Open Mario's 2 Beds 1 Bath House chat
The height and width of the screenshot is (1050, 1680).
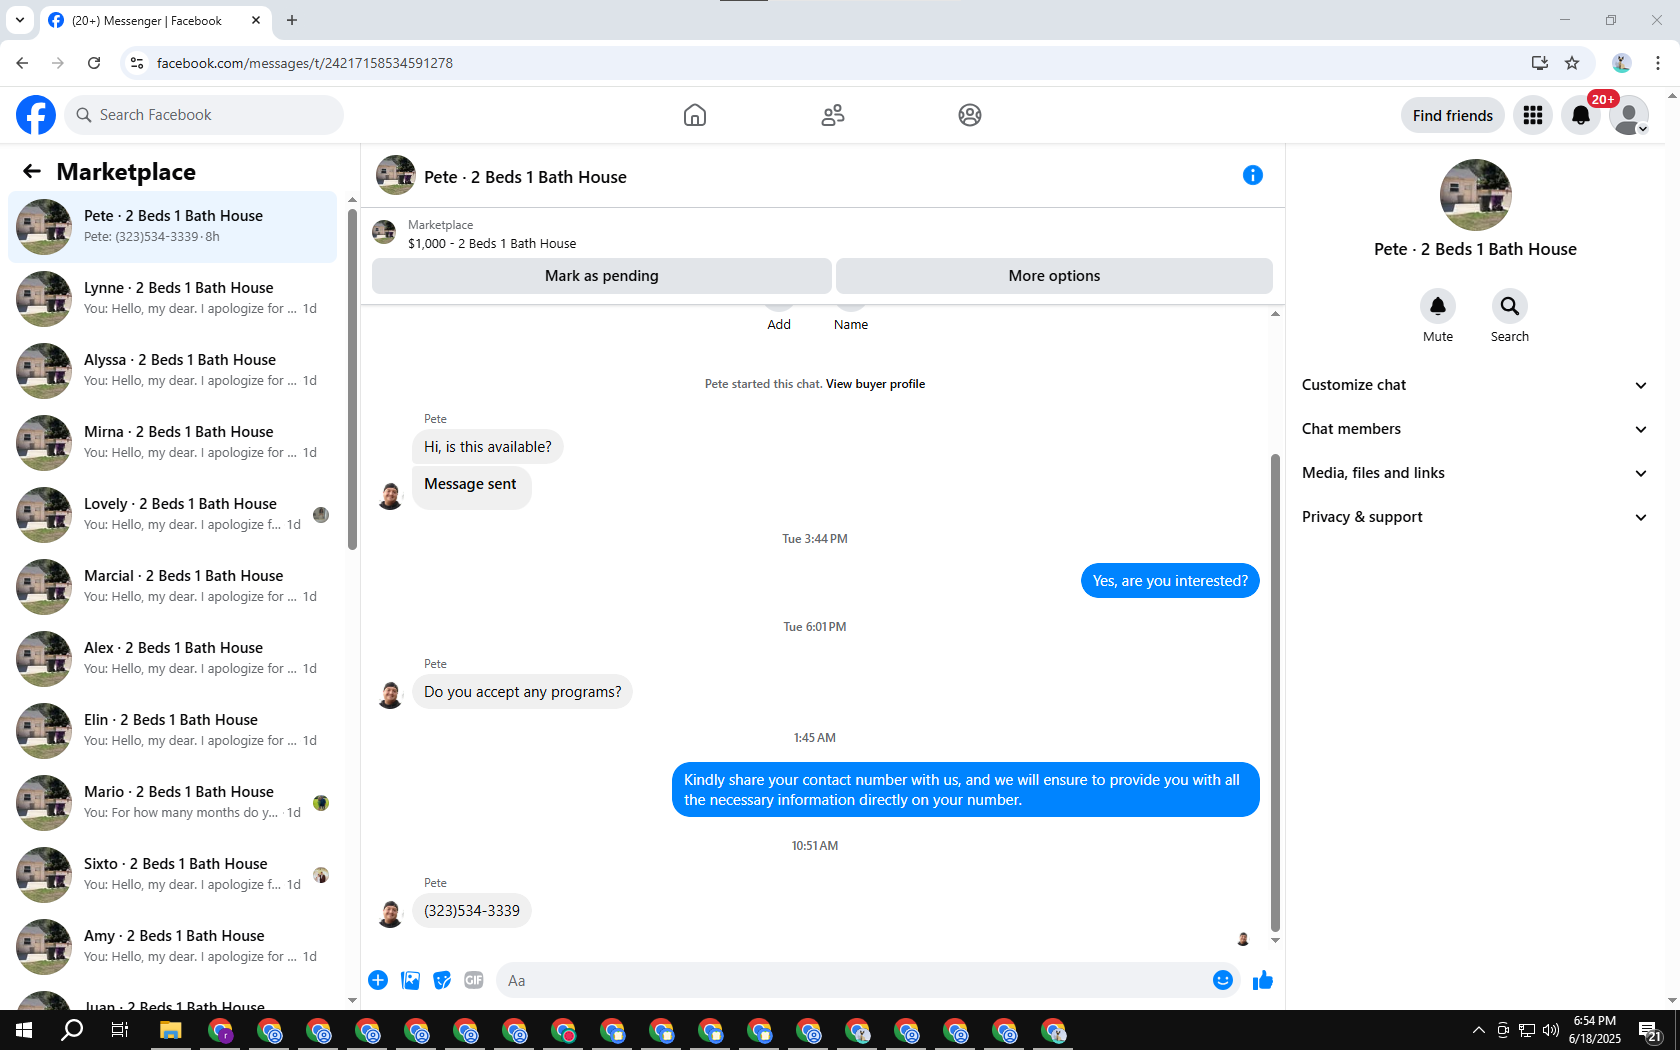[x=173, y=803]
